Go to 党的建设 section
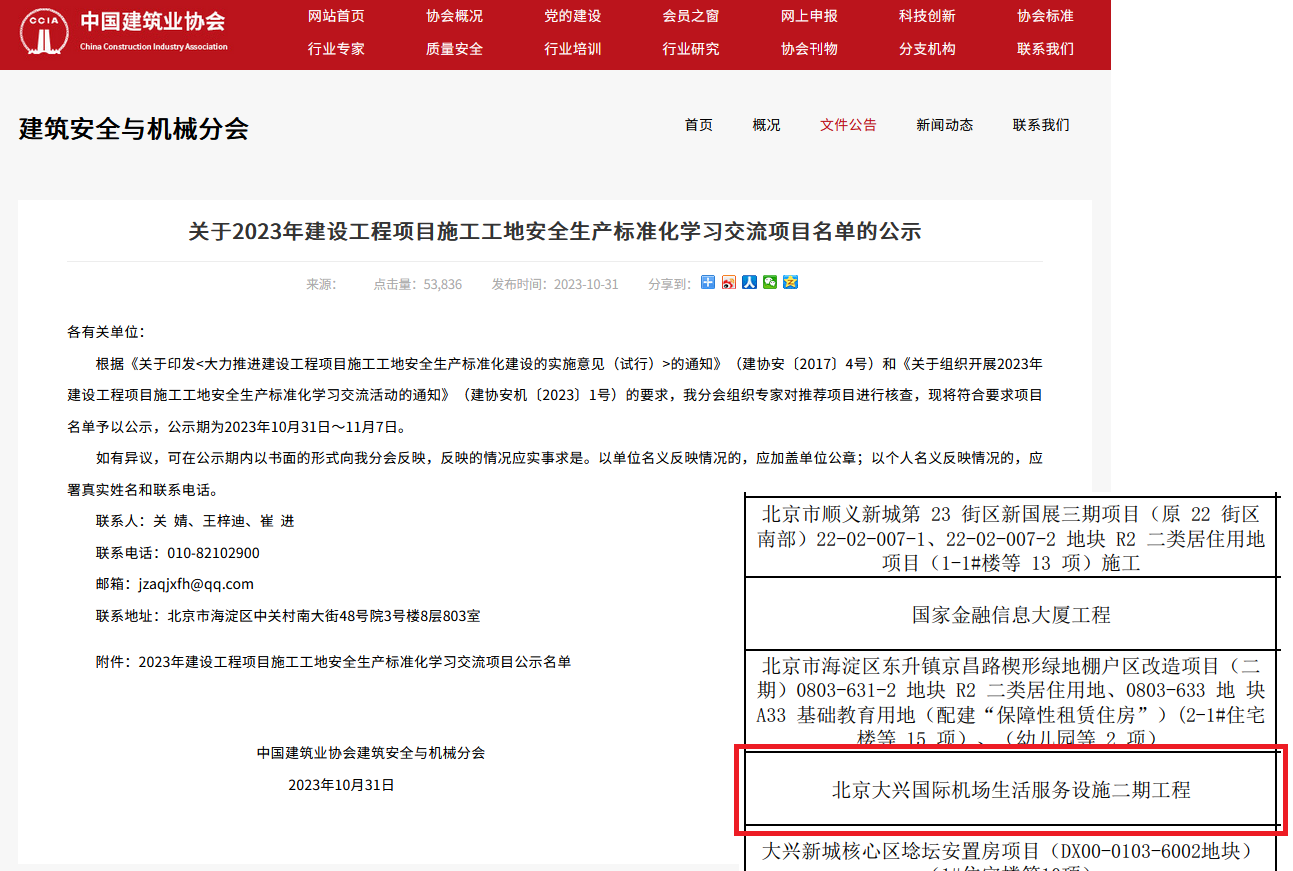Screen dimensions: 1293x871 [573, 16]
